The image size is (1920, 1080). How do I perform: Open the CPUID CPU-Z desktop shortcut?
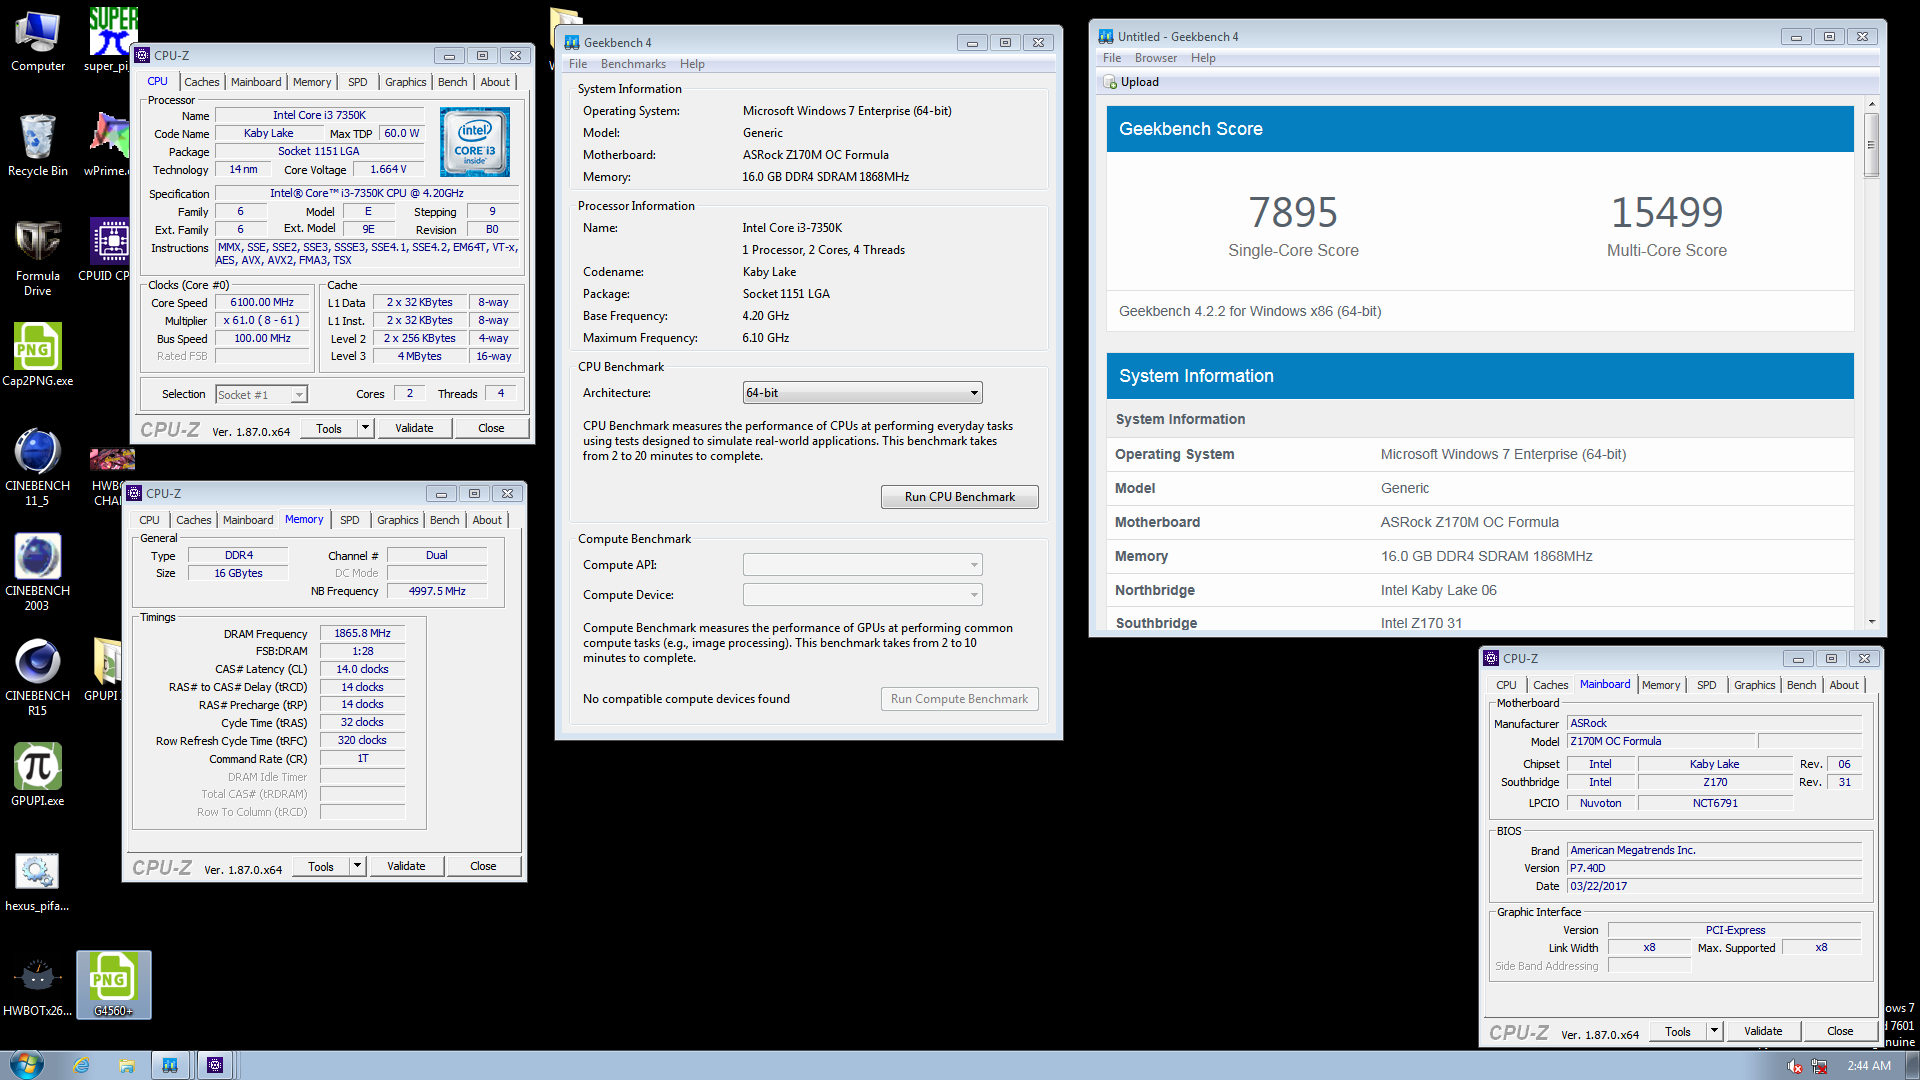pyautogui.click(x=108, y=250)
